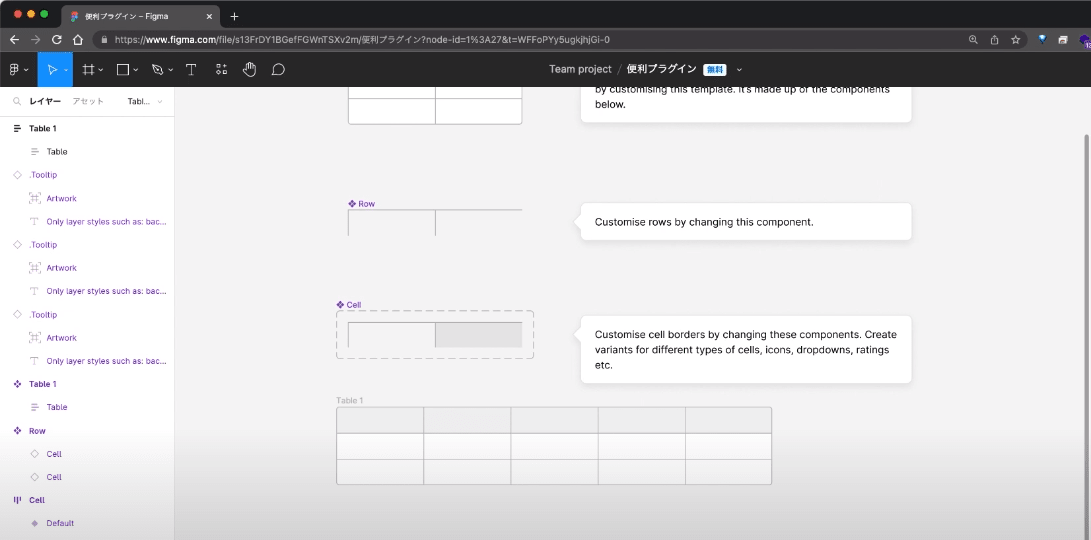Select the Pen tool
The width and height of the screenshot is (1091, 540).
[157, 69]
